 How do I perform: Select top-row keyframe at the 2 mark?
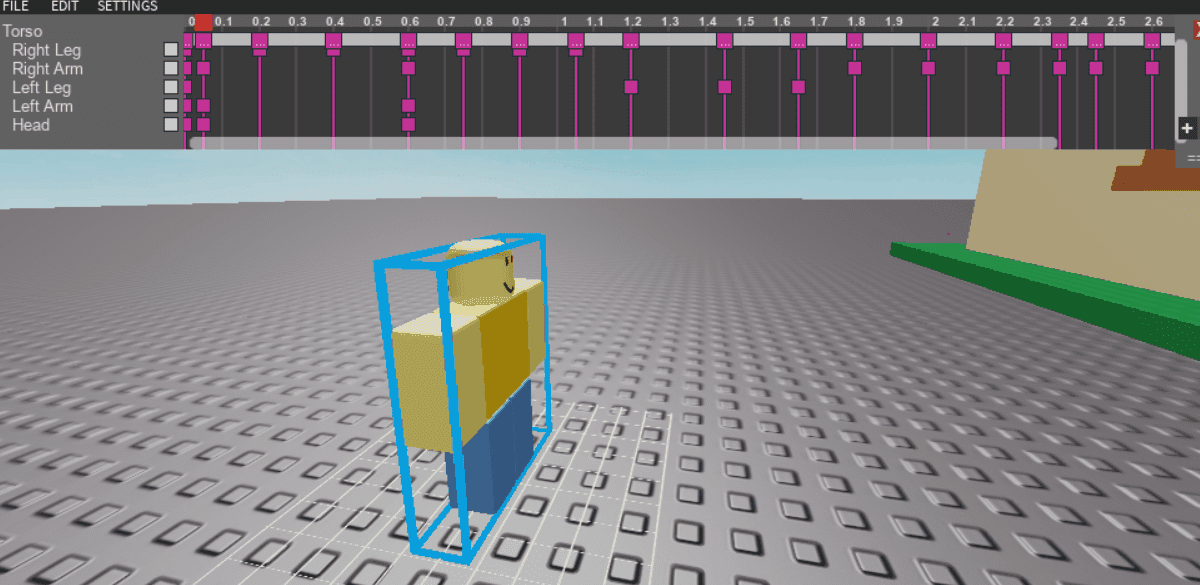[928, 40]
